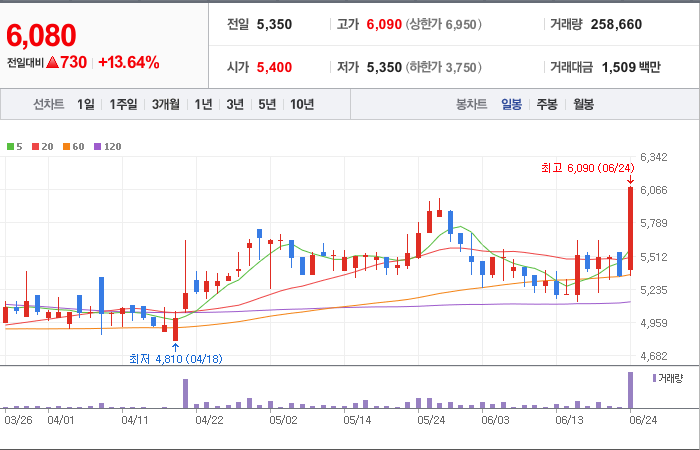Click the tall volume bar before 04/22
The height and width of the screenshot is (450, 700).
click(185, 393)
